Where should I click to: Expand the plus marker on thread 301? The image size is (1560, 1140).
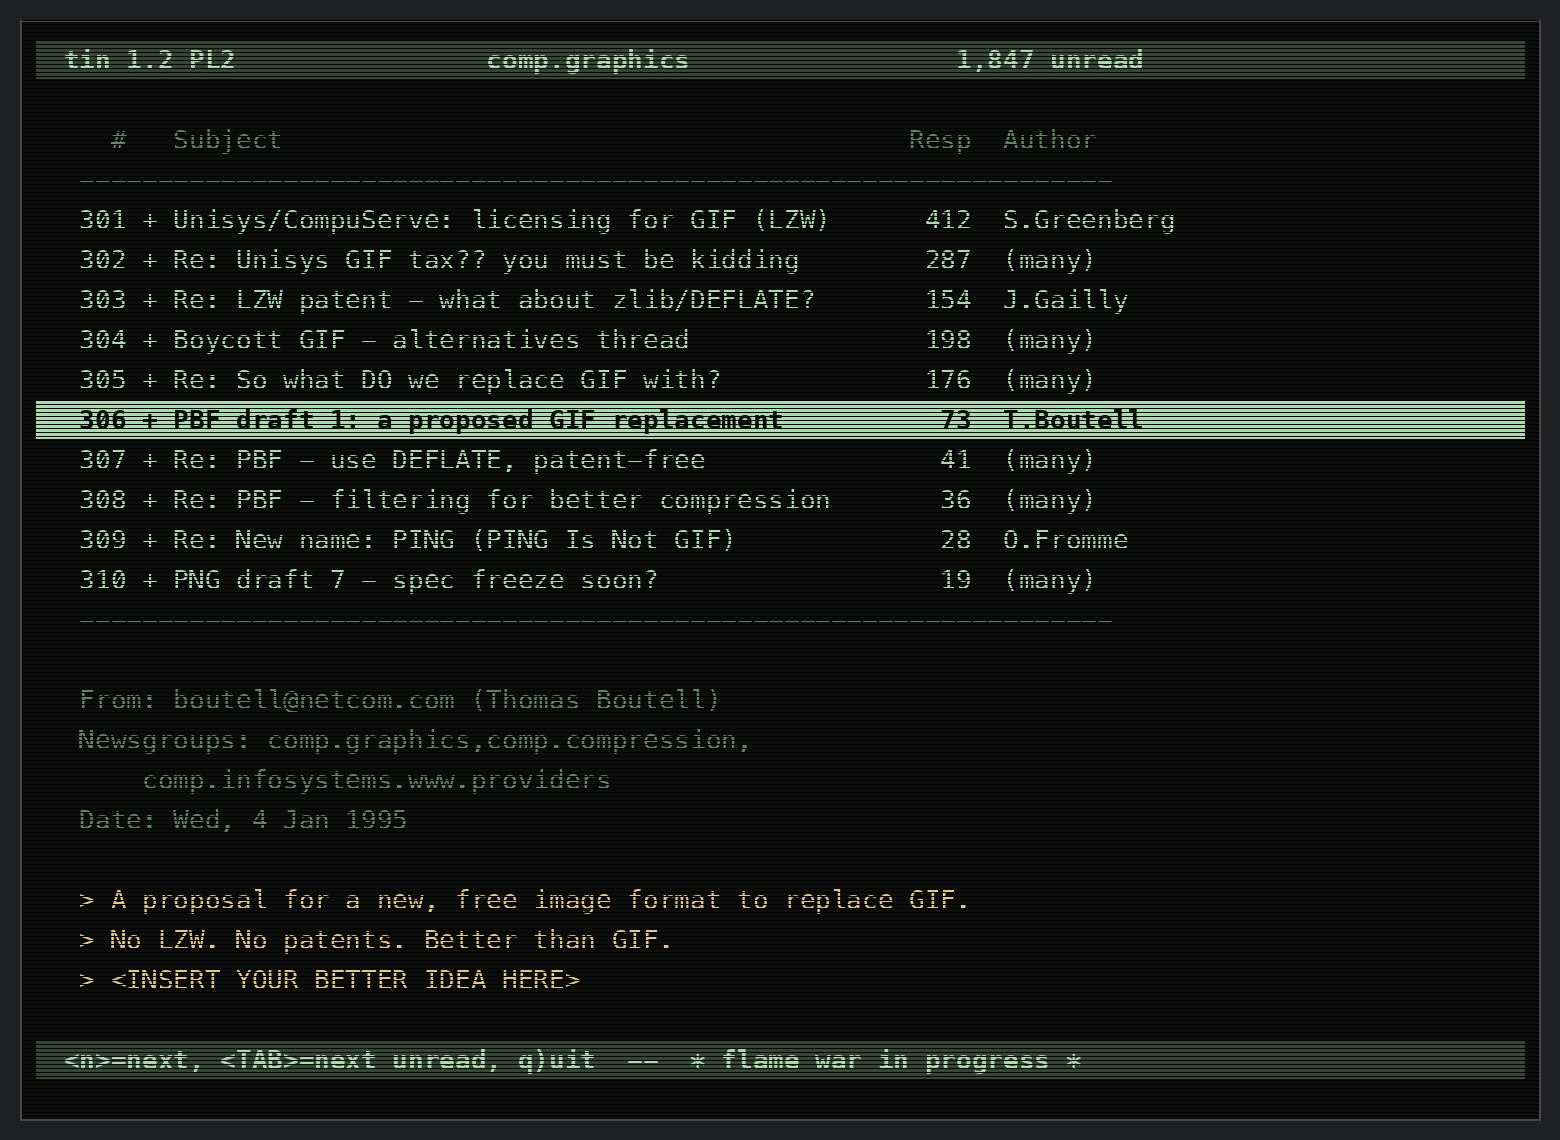[150, 220]
